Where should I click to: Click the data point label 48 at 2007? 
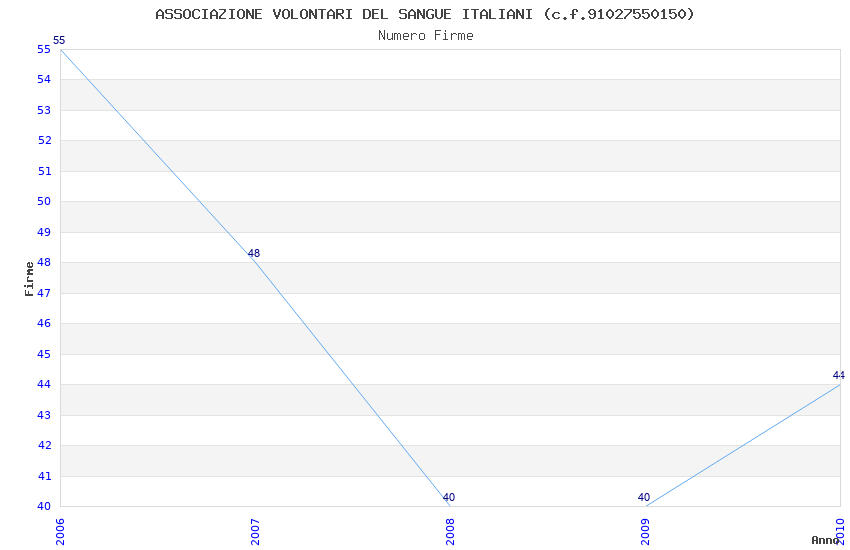pos(254,253)
